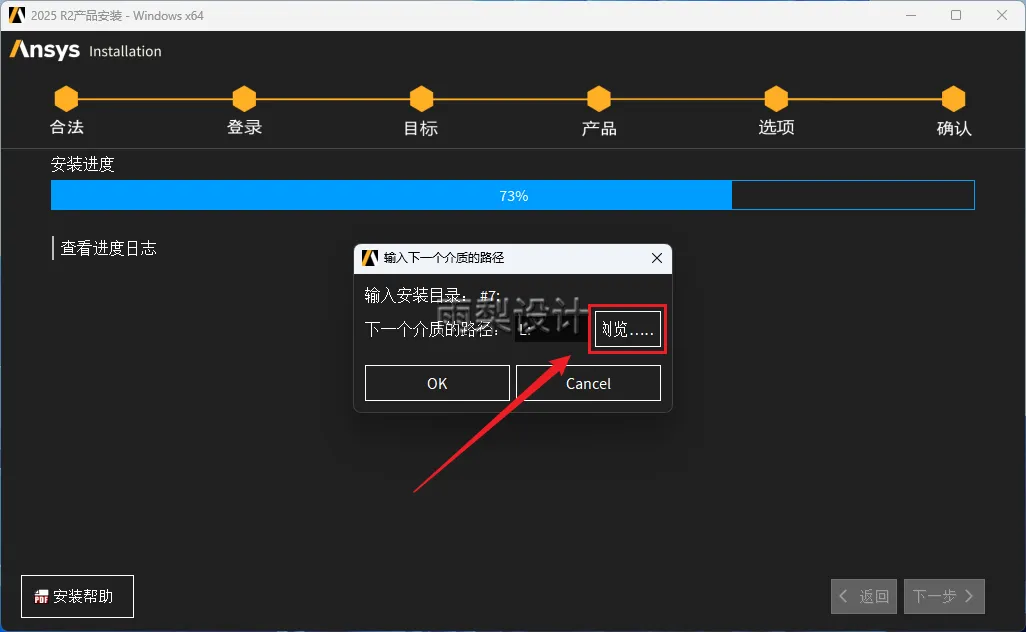The height and width of the screenshot is (632, 1026).
Task: Select the 产品 step hexagon
Action: [599, 99]
